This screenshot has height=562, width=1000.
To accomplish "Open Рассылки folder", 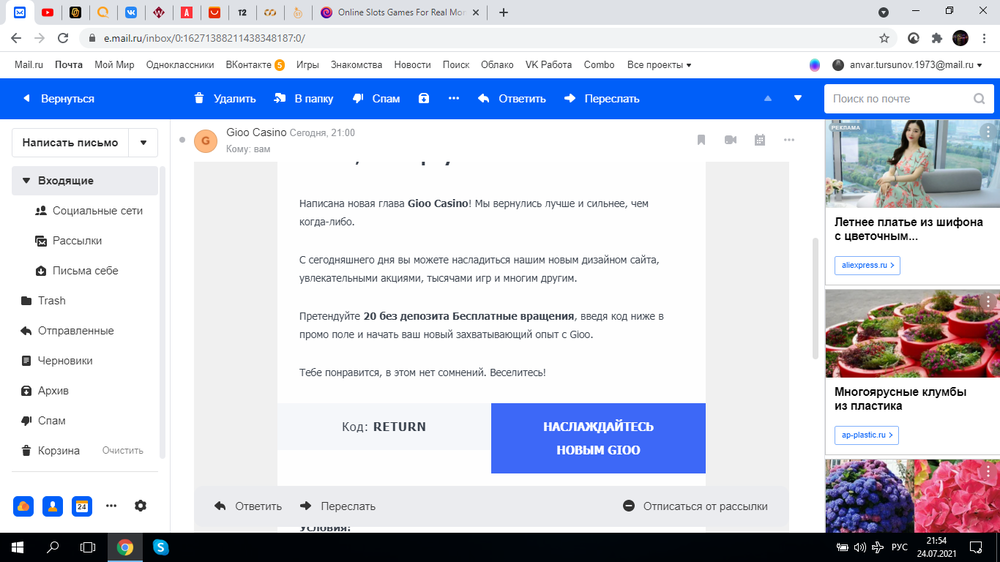I will [68, 240].
